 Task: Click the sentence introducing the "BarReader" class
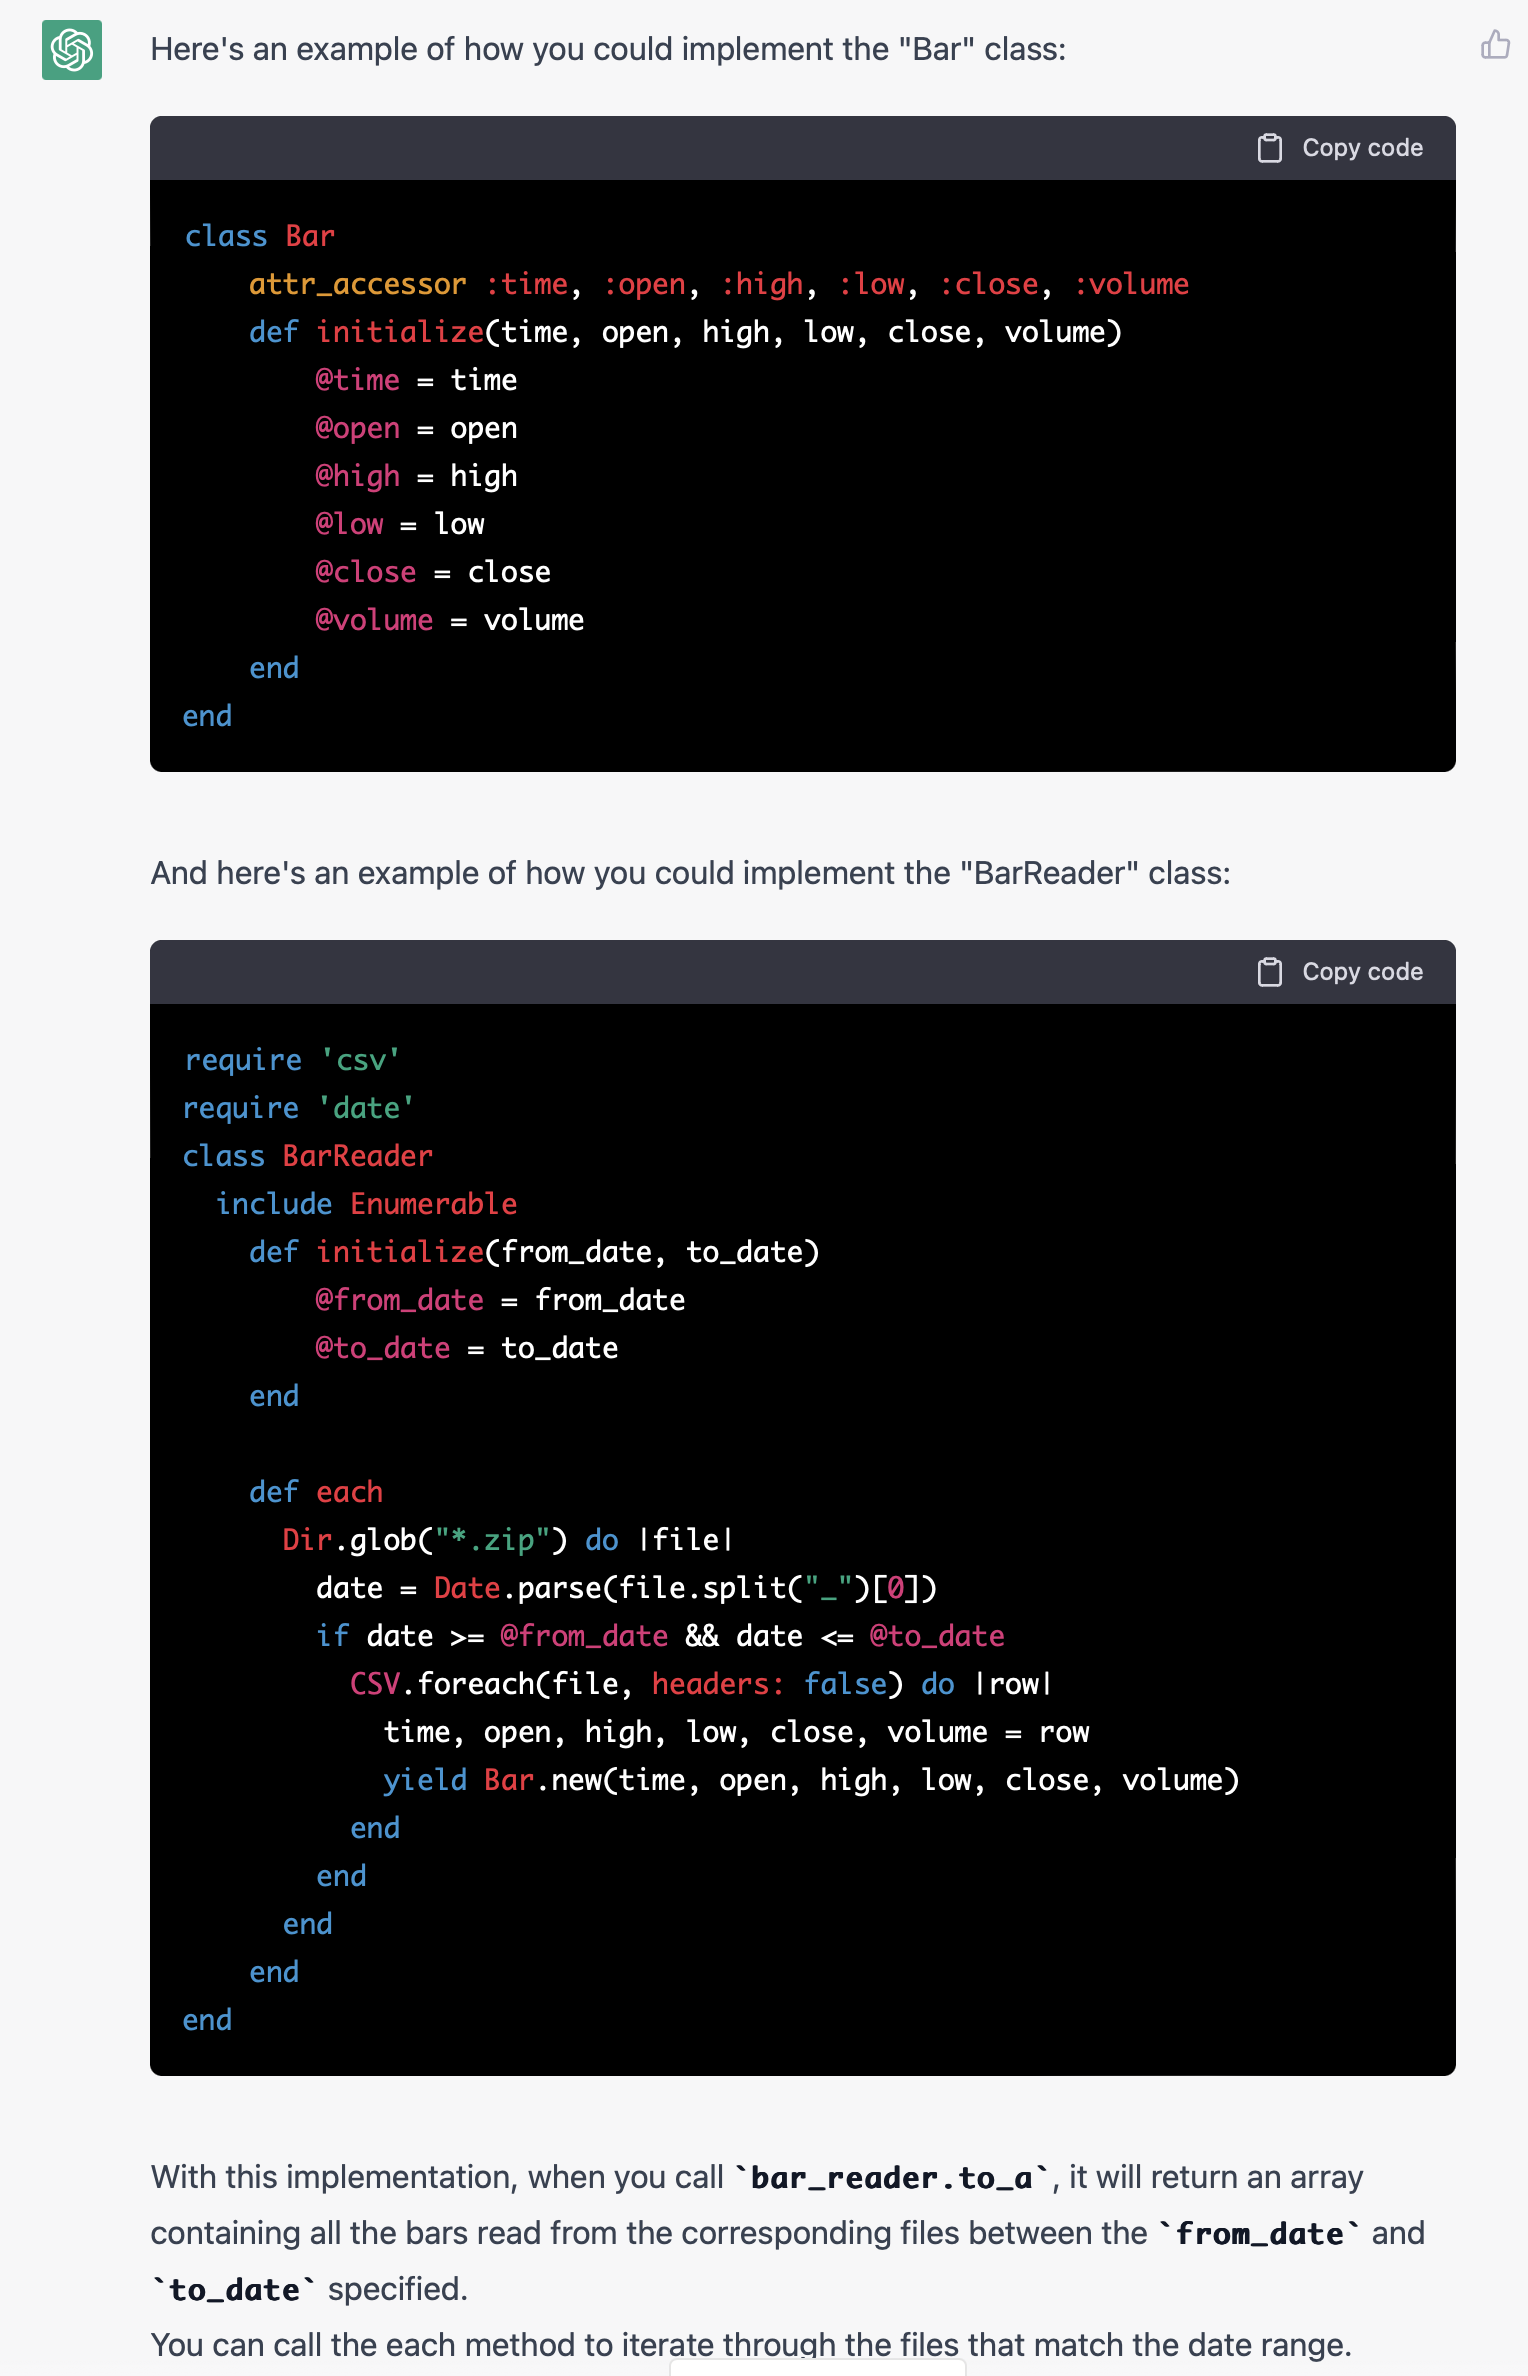(690, 873)
